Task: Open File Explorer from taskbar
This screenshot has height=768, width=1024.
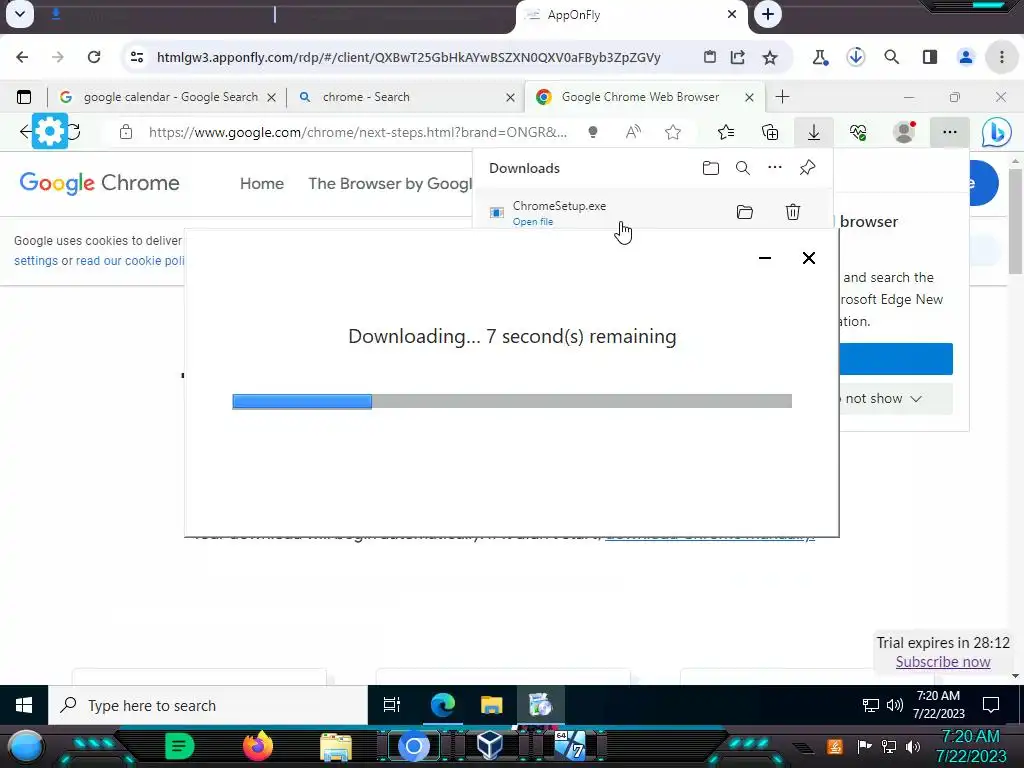Action: pyautogui.click(x=491, y=705)
